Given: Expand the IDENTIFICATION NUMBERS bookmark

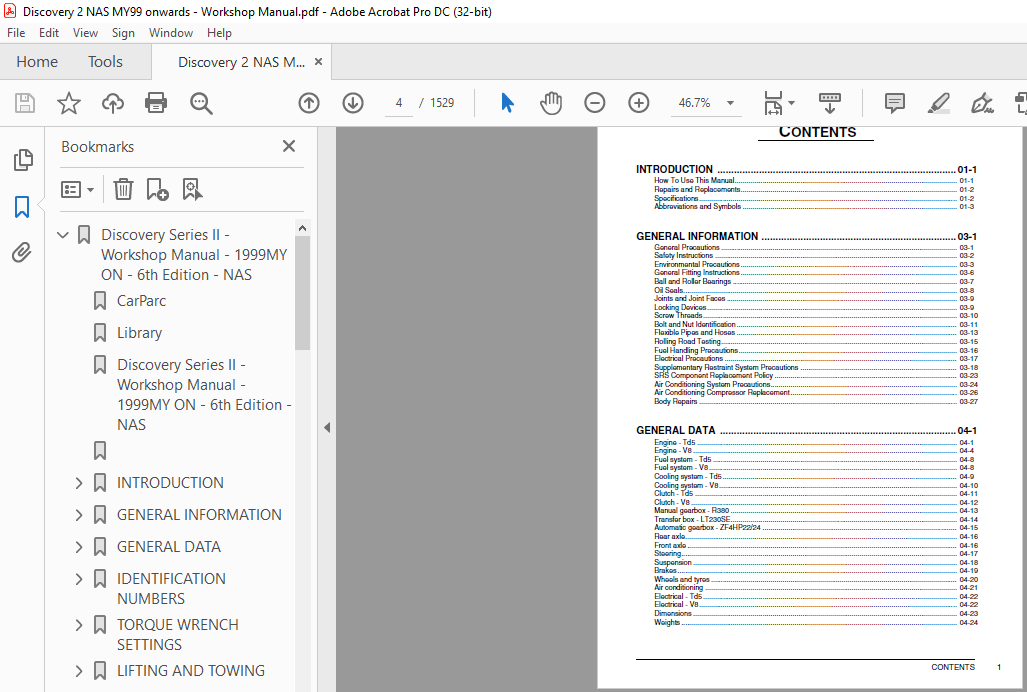Looking at the screenshot, I should [x=79, y=579].
